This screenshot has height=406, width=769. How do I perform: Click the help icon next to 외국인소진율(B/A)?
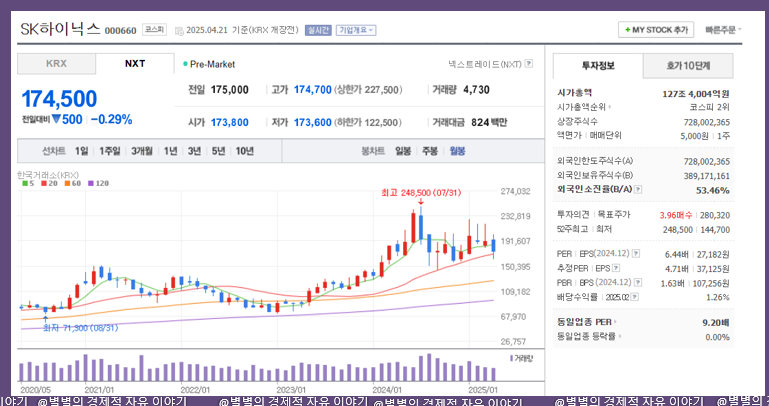click(638, 189)
